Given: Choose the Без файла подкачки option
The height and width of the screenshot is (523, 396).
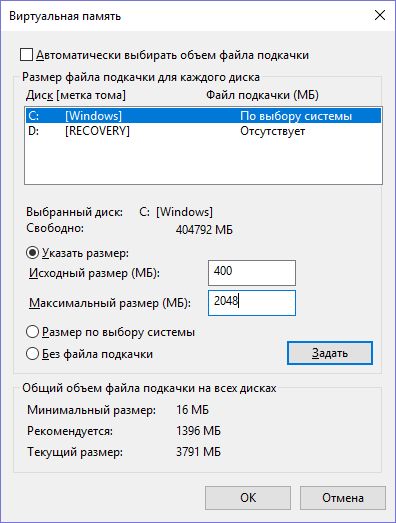Looking at the screenshot, I should [33, 354].
